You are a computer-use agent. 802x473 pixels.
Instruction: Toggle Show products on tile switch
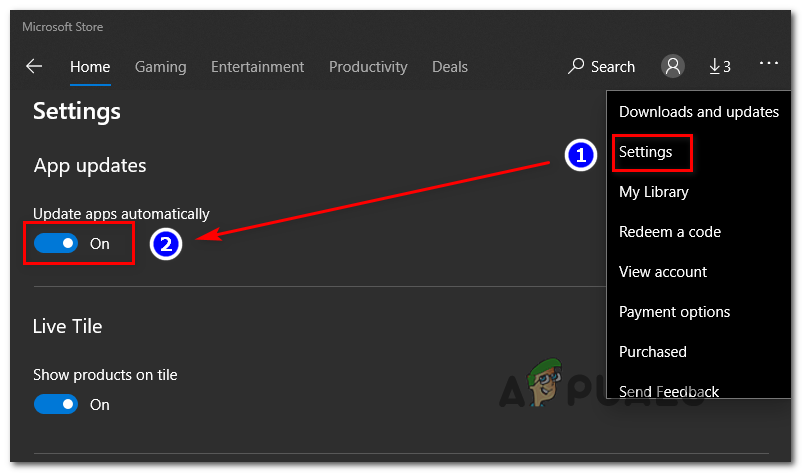pyautogui.click(x=56, y=404)
